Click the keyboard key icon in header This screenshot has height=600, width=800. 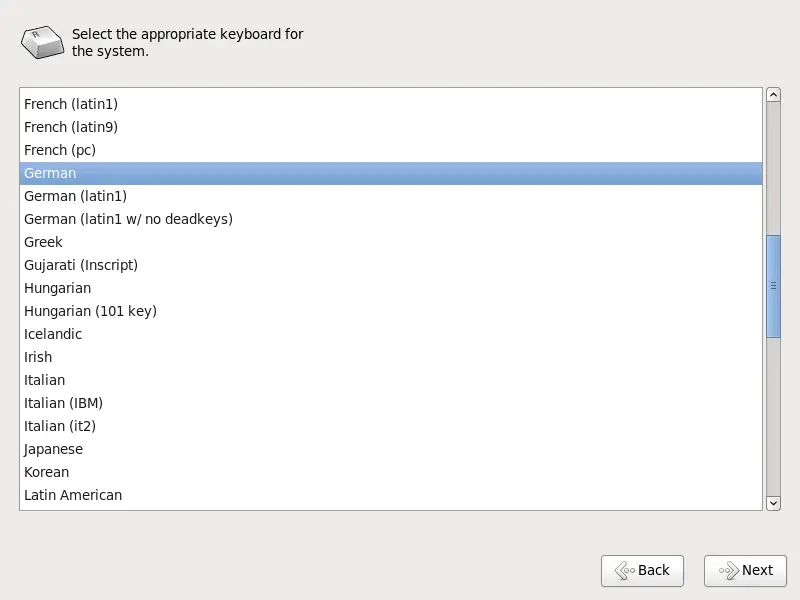(x=42, y=42)
